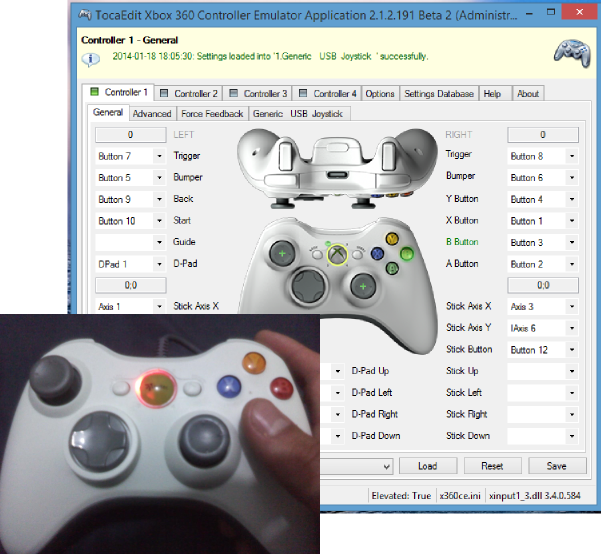The height and width of the screenshot is (554, 601).
Task: Open the Options tab
Action: click(380, 94)
